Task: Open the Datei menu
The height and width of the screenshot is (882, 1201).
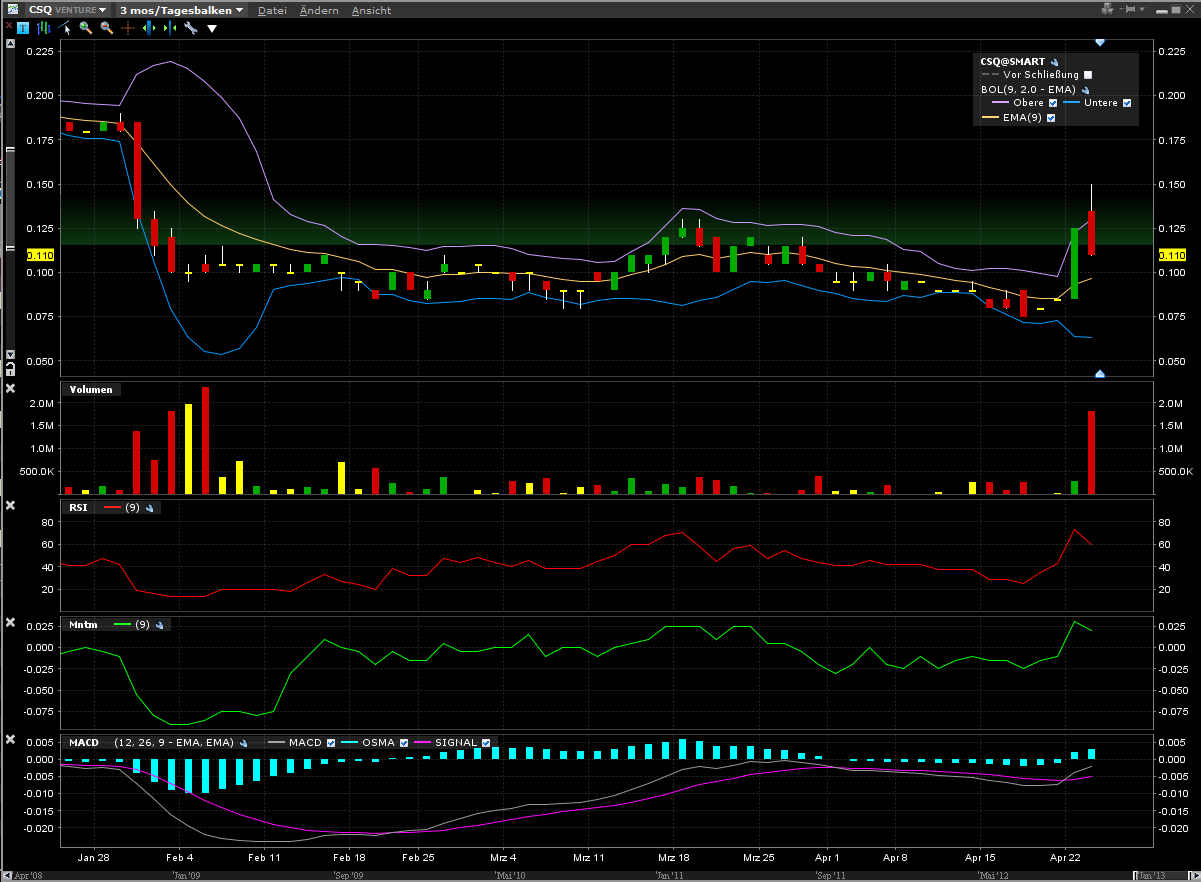Action: pos(271,10)
